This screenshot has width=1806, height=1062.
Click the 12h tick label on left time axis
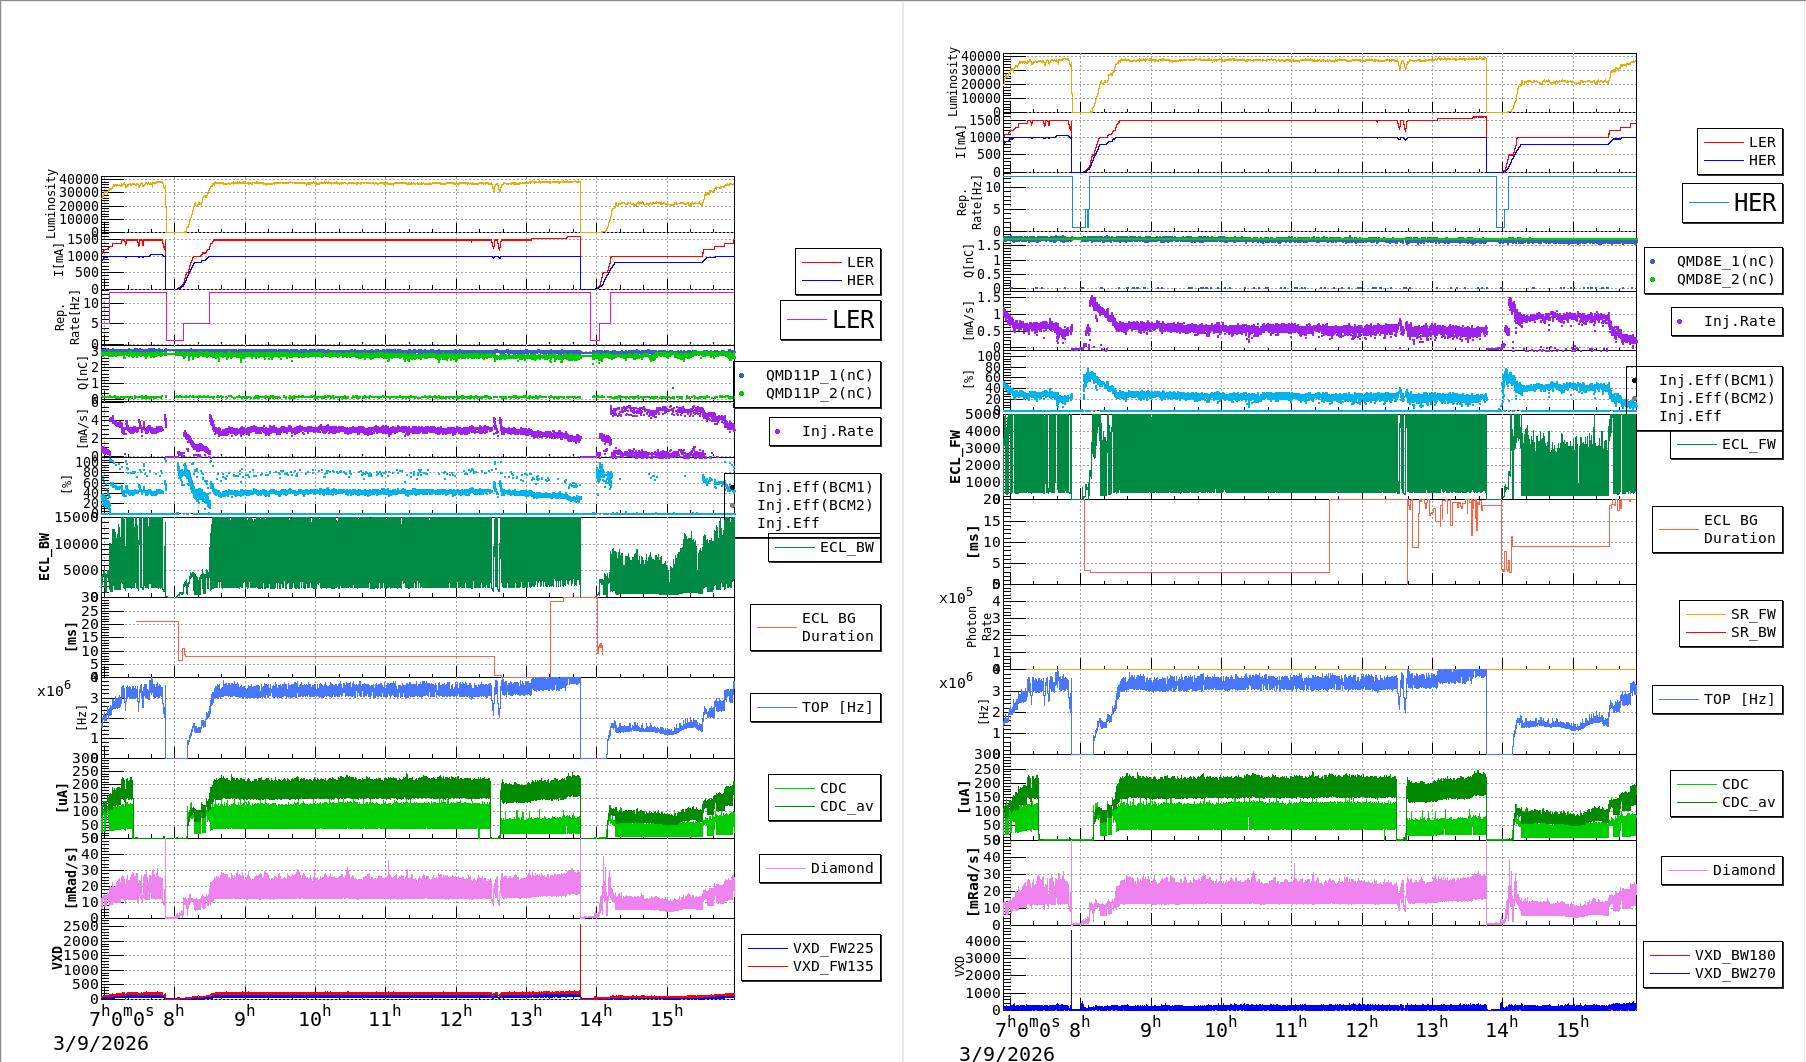(455, 1018)
